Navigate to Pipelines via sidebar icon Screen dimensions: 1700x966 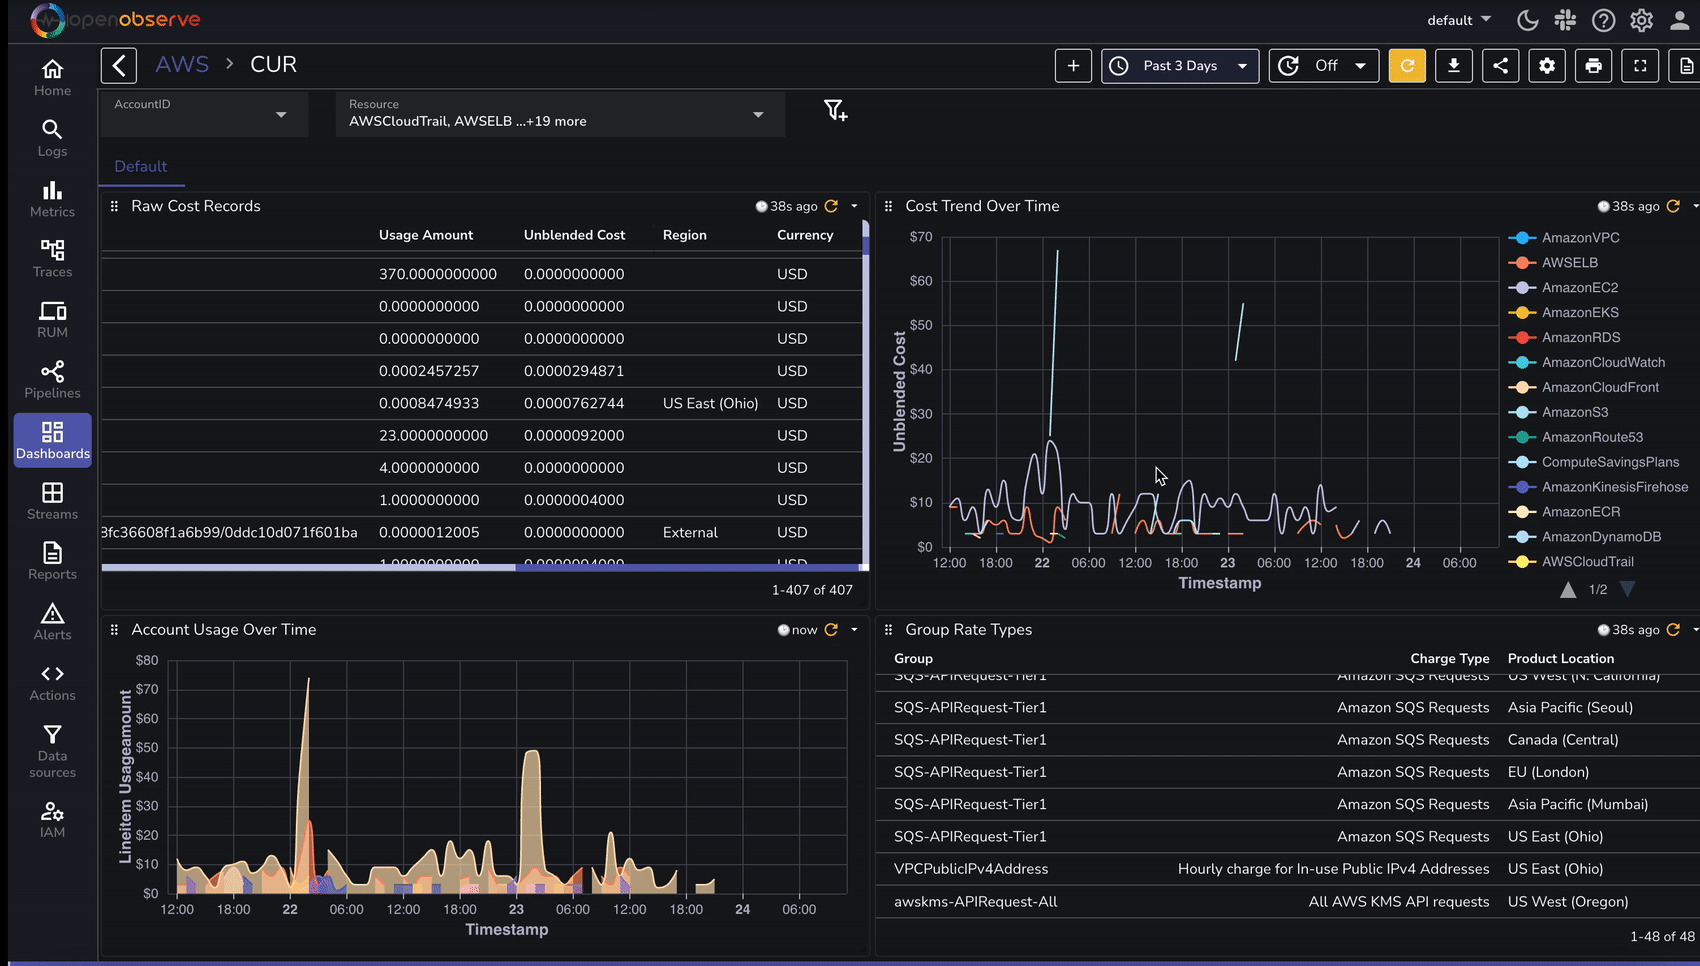[52, 379]
